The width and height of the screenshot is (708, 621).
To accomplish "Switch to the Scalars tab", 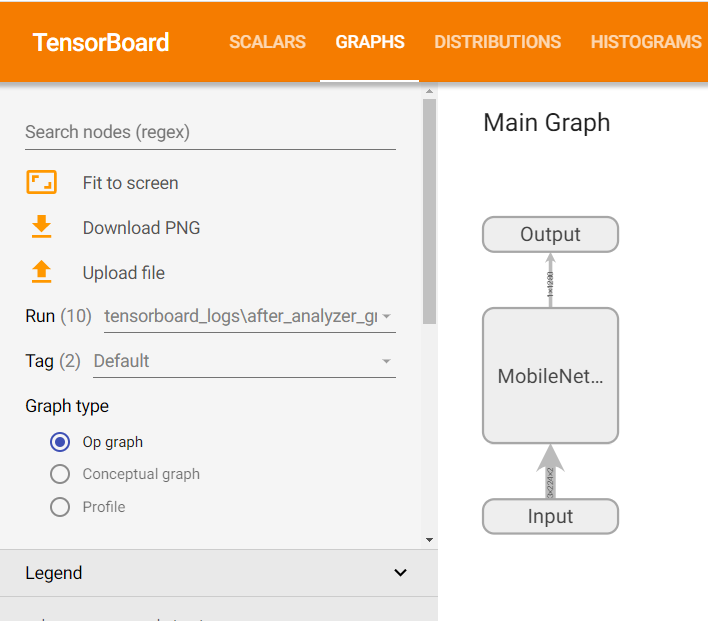I will [267, 42].
